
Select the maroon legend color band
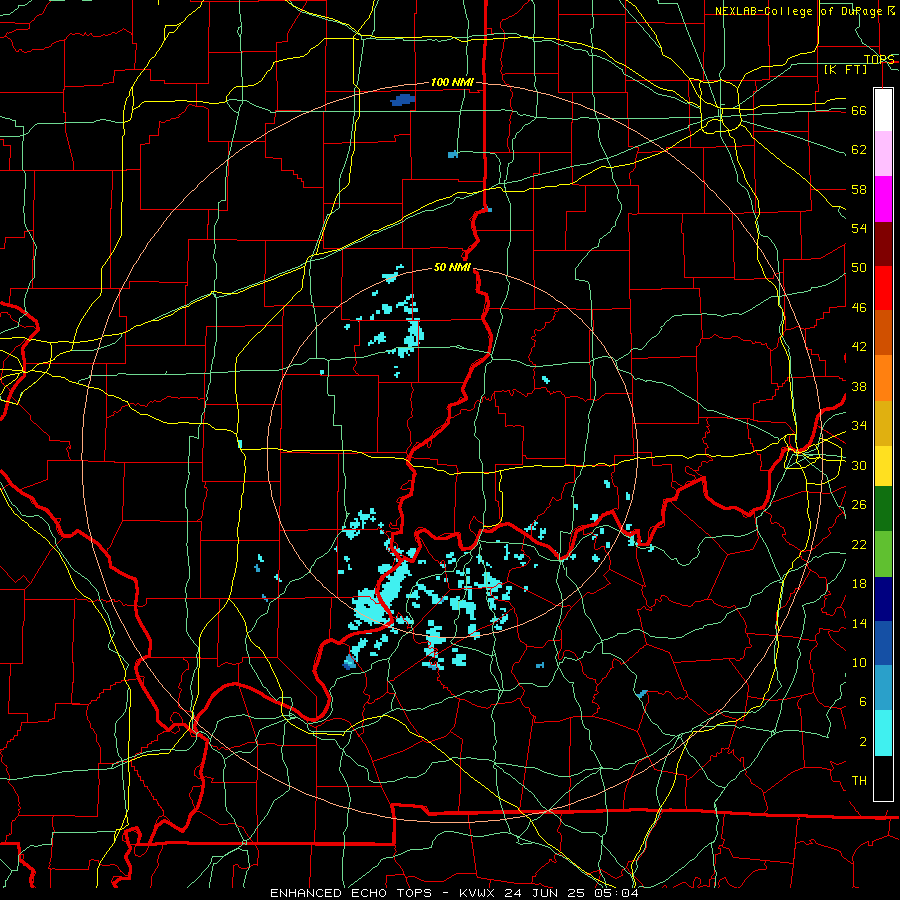tap(883, 243)
